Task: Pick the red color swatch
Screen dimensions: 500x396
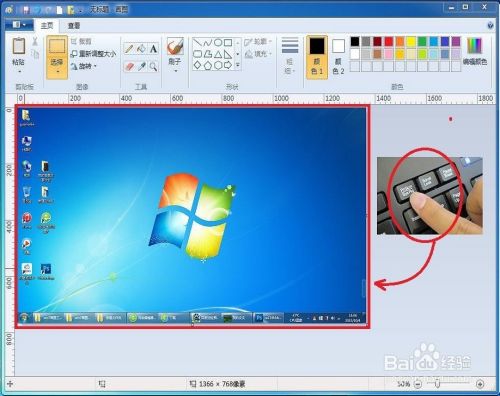Action: (x=389, y=42)
